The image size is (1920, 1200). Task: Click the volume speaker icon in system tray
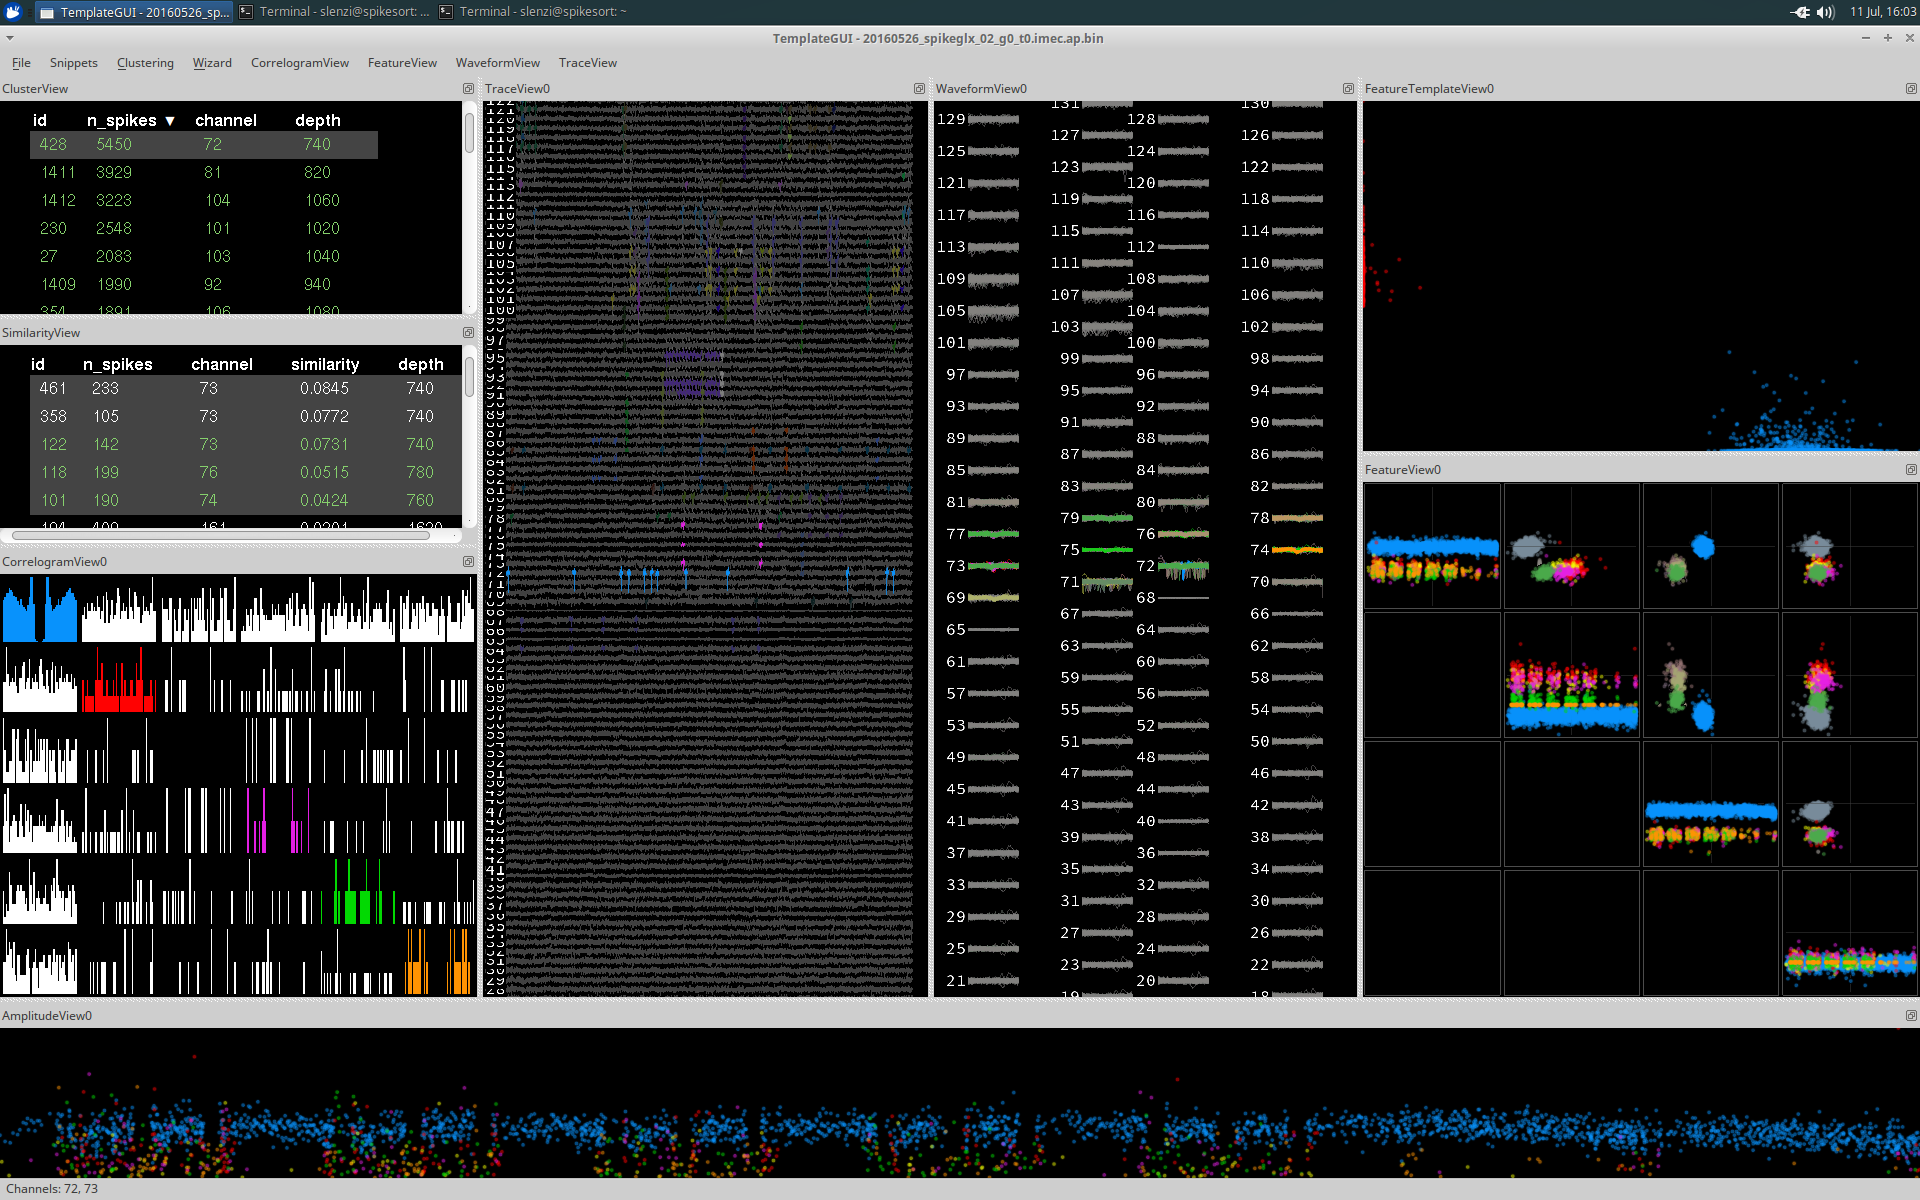click(x=1825, y=12)
